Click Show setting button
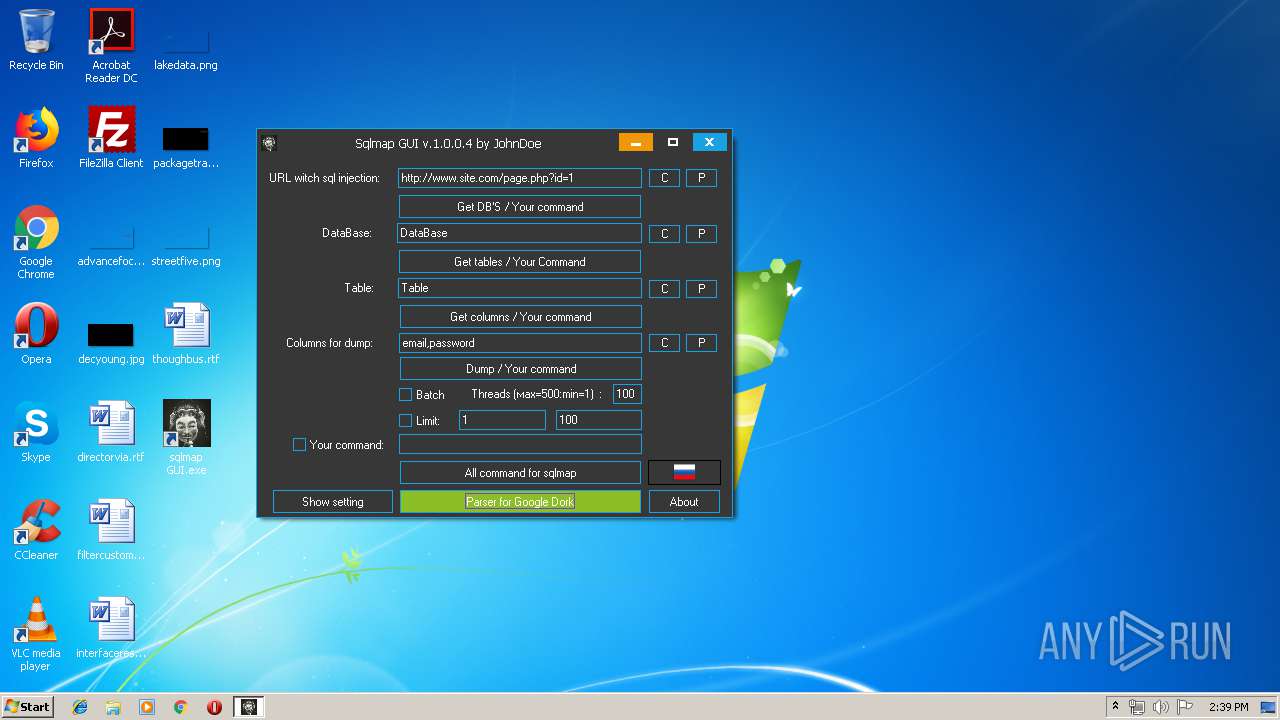The image size is (1280, 720). [333, 502]
